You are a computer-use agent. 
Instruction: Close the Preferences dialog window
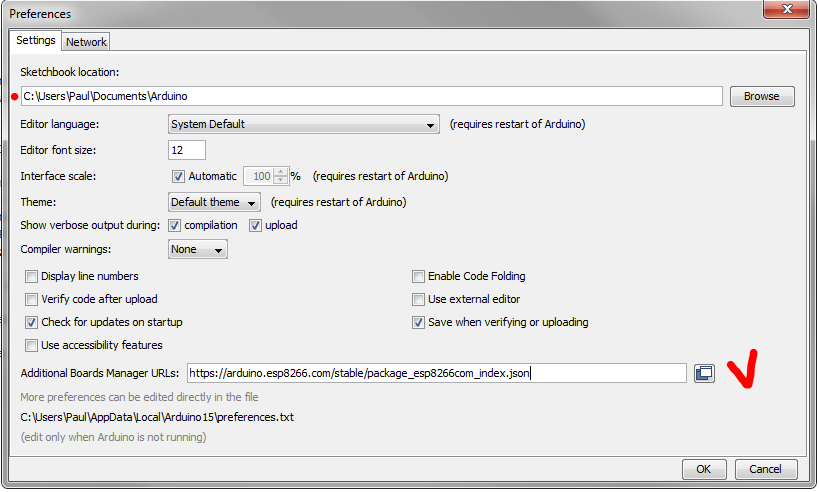click(783, 11)
